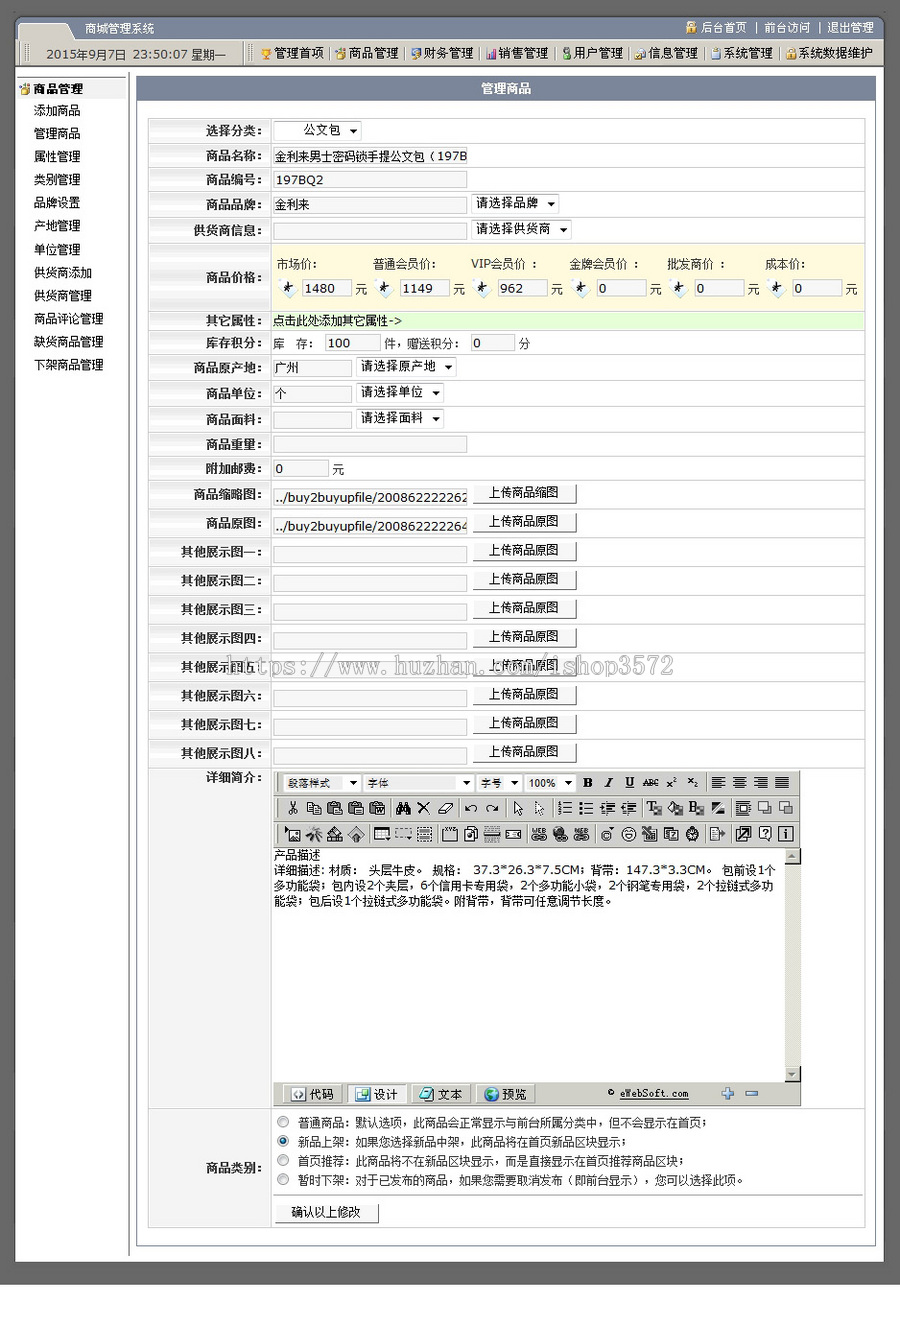Switch editor to 预览 preview mode

point(505,1094)
